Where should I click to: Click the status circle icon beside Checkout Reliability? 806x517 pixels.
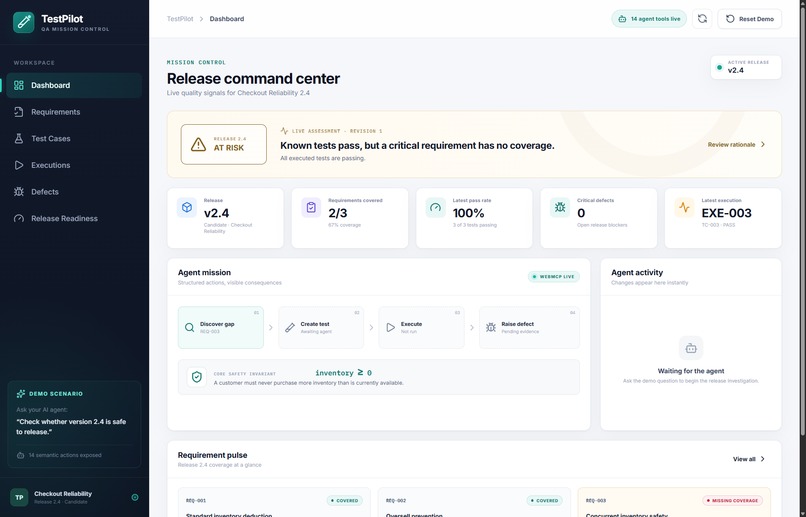tap(135, 497)
